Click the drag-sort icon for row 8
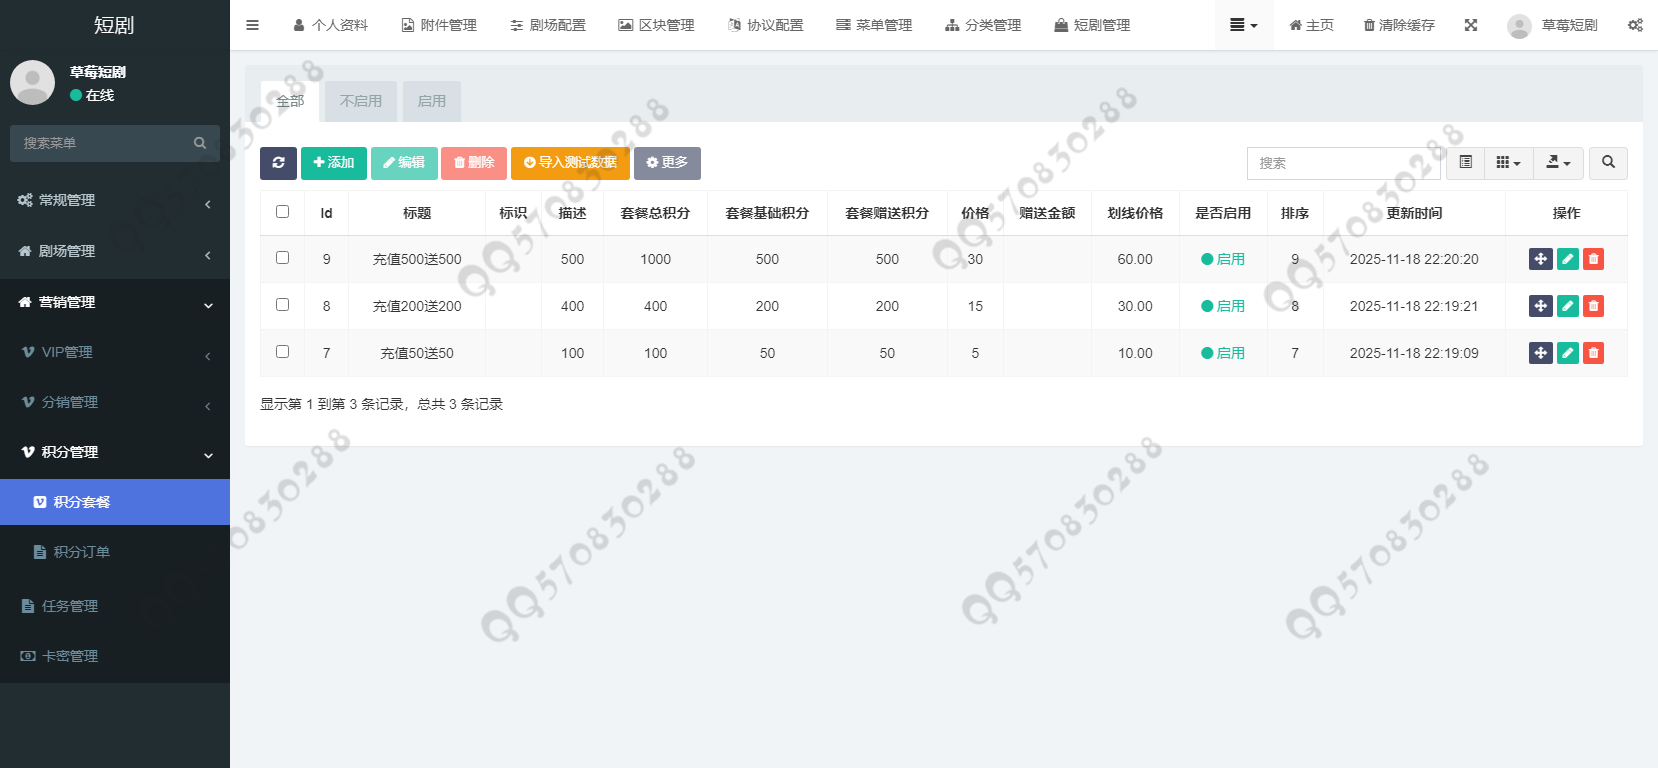Image resolution: width=1658 pixels, height=768 pixels. [x=1541, y=306]
